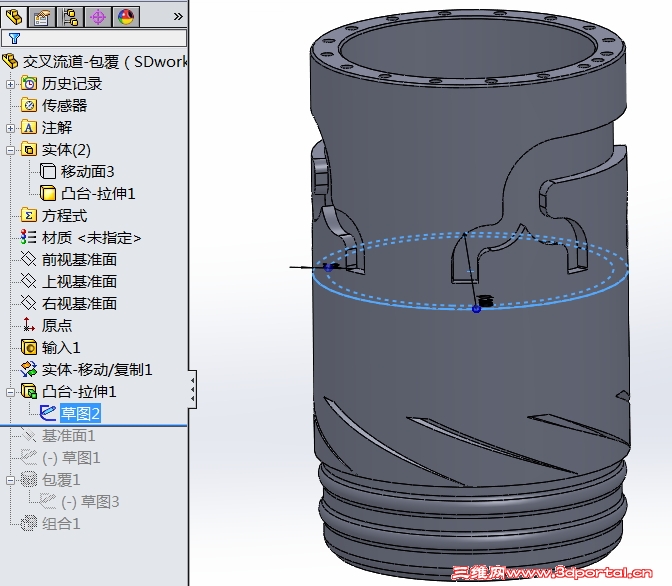Screen dimensions: 672x586
Task: Collapse the 实体(2) solid bodies folder
Action: (x=10, y=150)
